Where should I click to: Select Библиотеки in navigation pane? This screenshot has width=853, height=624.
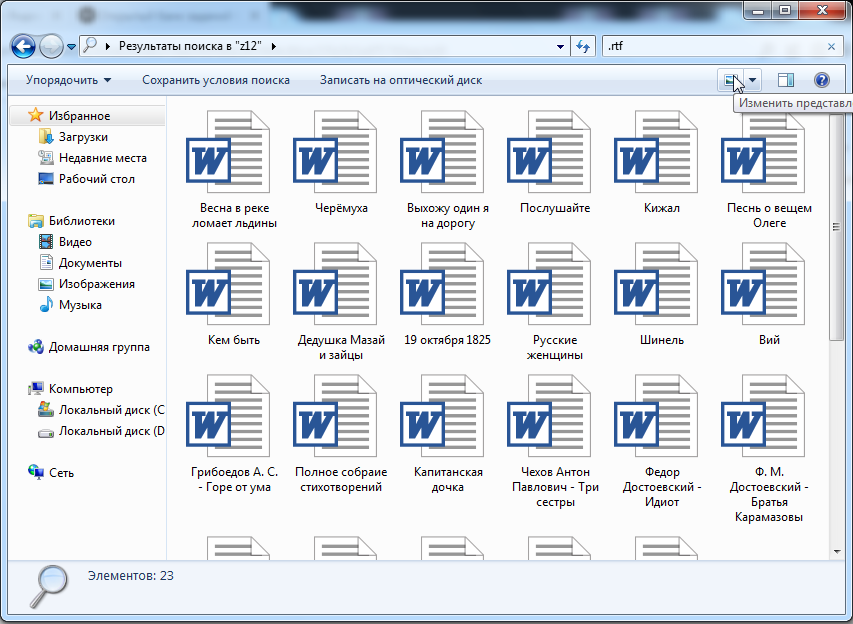(71, 221)
